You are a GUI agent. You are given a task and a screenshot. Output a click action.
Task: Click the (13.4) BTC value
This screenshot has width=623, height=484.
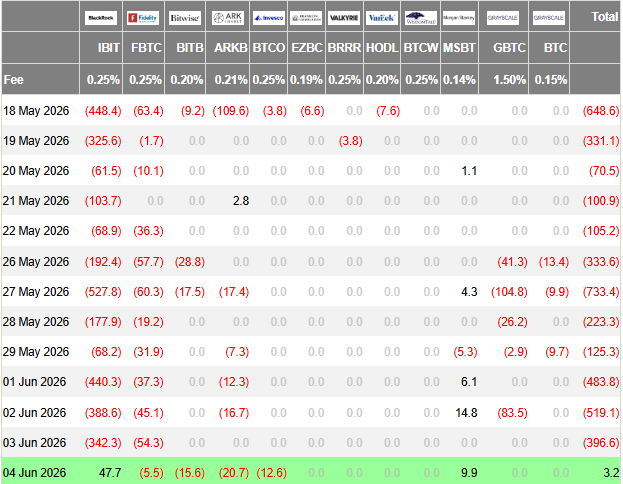tap(554, 261)
